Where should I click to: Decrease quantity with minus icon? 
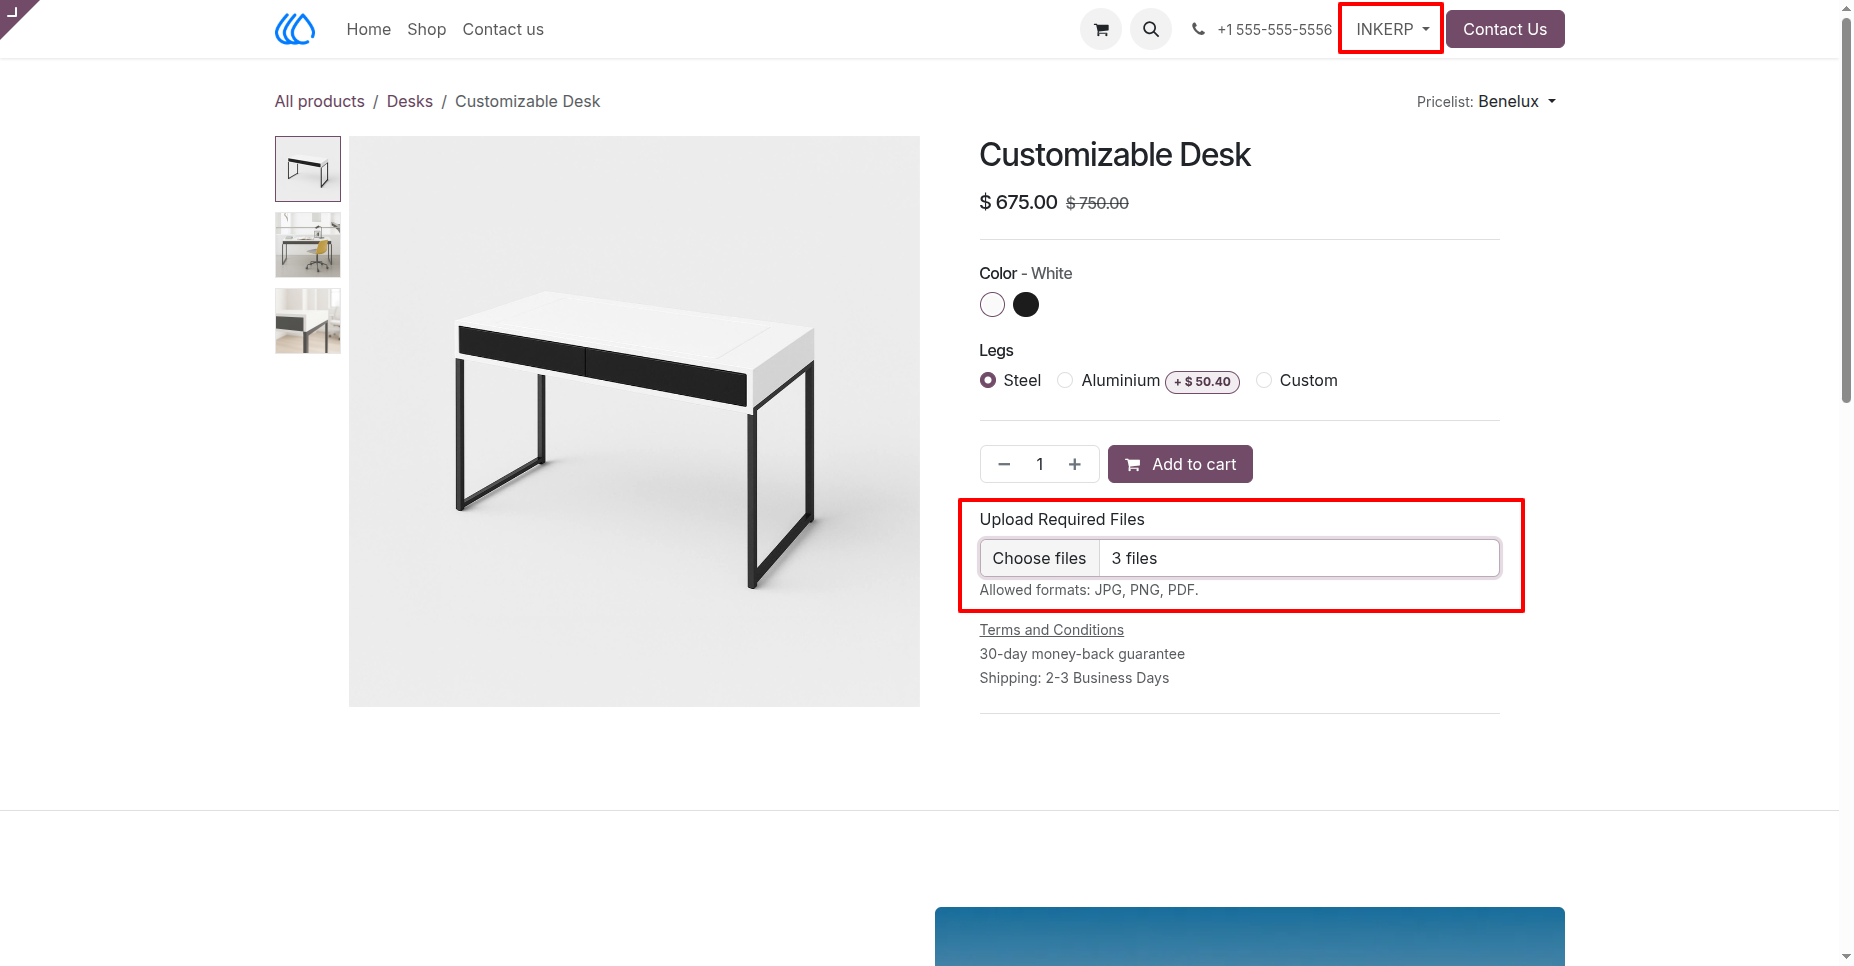point(1004,464)
